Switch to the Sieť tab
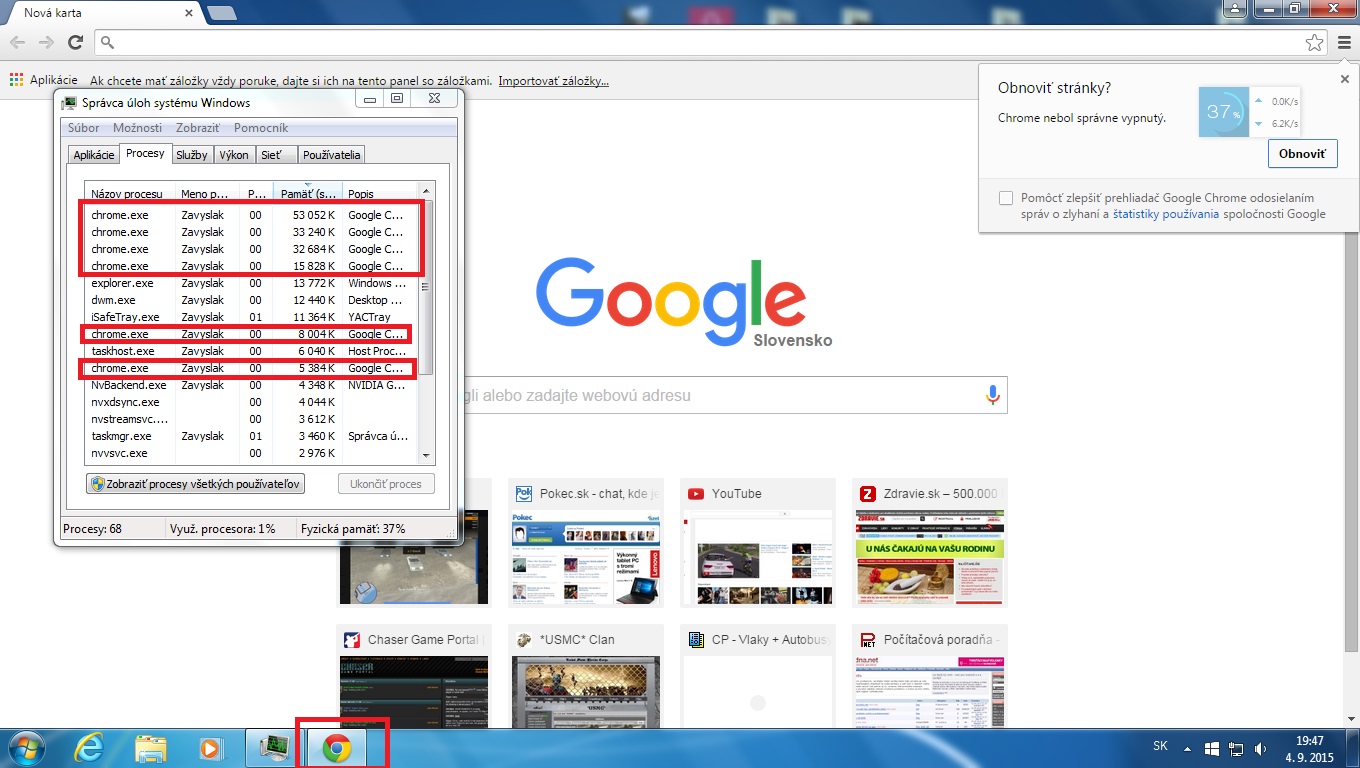Image resolution: width=1360 pixels, height=768 pixels. click(276, 155)
